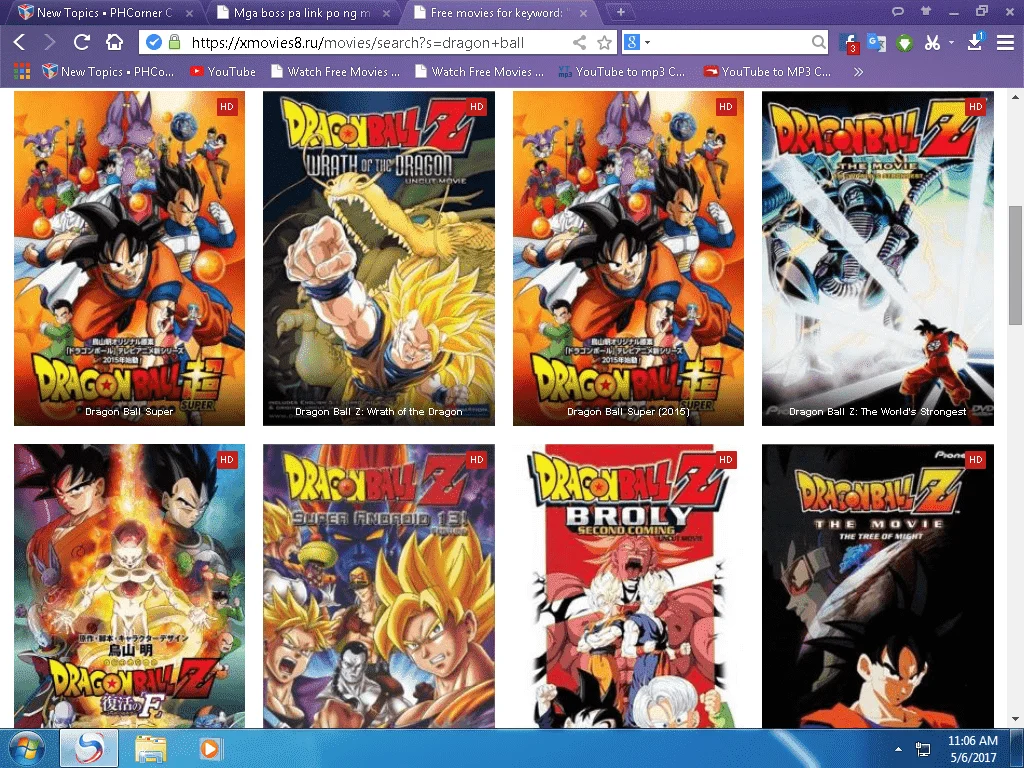Screen dimensions: 1024x768
Task: Click the magnifier search icon
Action: (818, 42)
